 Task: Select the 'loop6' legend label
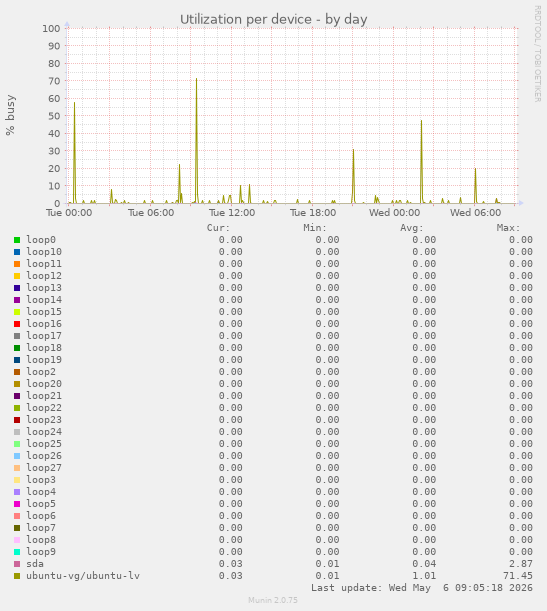point(41,516)
